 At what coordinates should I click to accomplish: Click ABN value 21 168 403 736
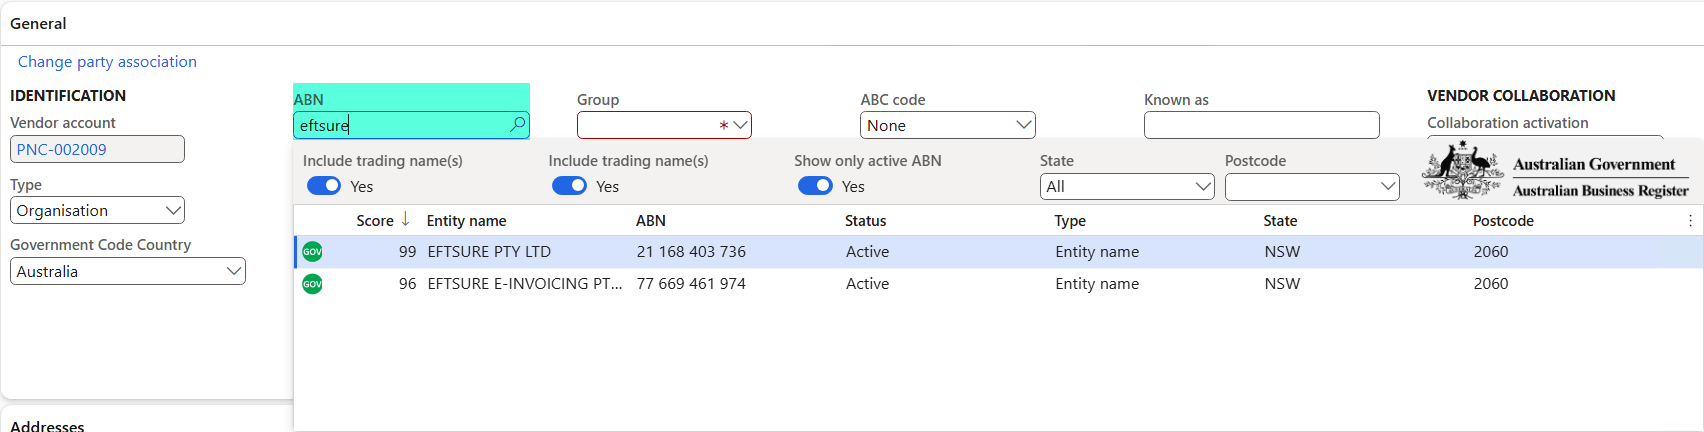point(691,252)
